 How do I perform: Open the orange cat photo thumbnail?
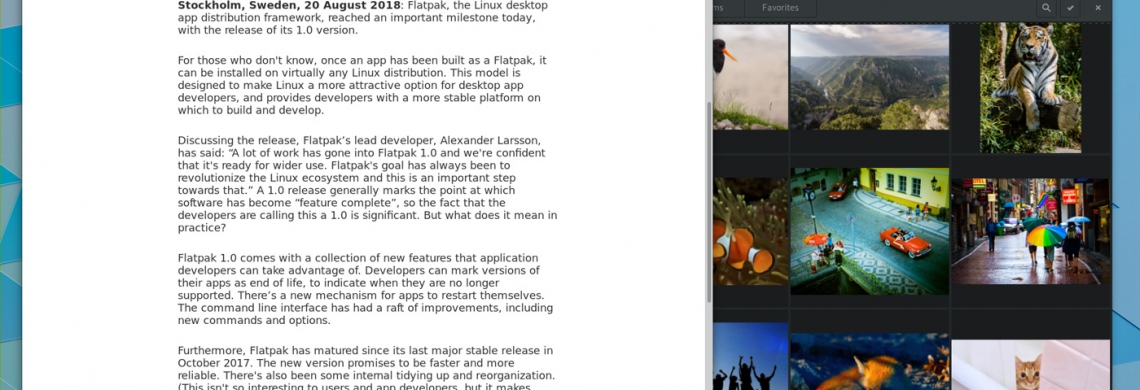point(1030,365)
